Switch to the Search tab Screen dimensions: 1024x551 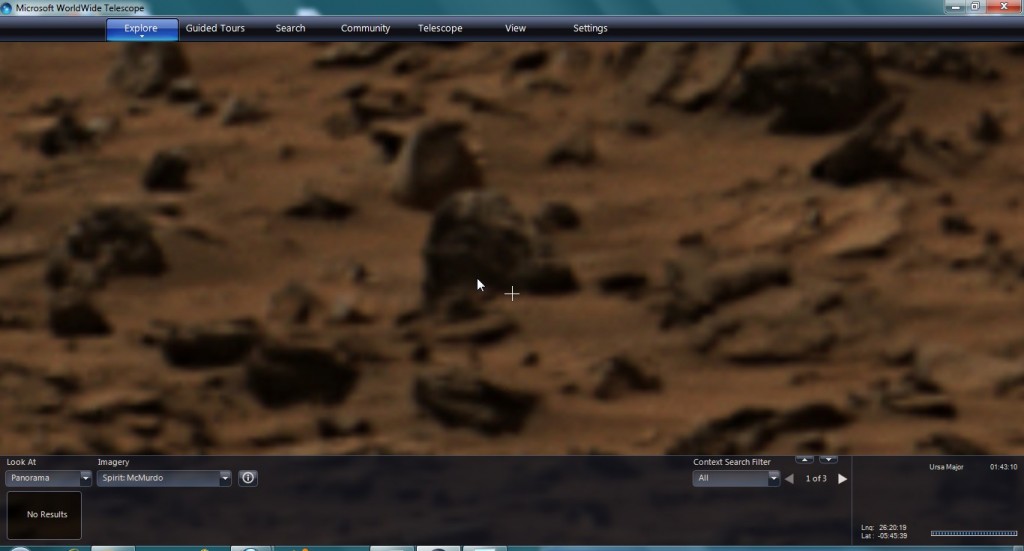[x=290, y=28]
